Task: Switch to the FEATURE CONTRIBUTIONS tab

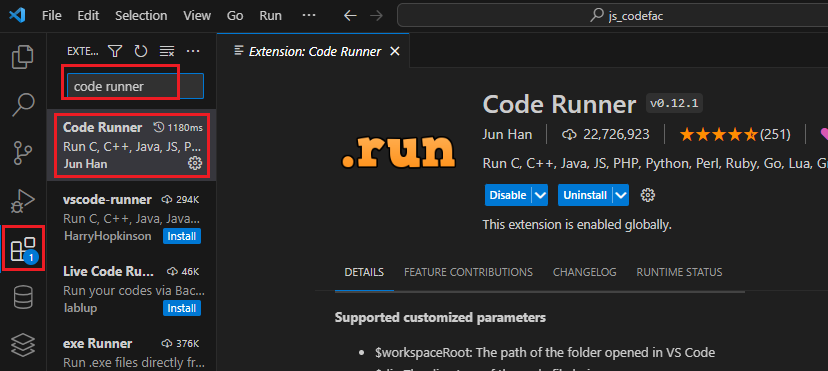Action: [468, 272]
